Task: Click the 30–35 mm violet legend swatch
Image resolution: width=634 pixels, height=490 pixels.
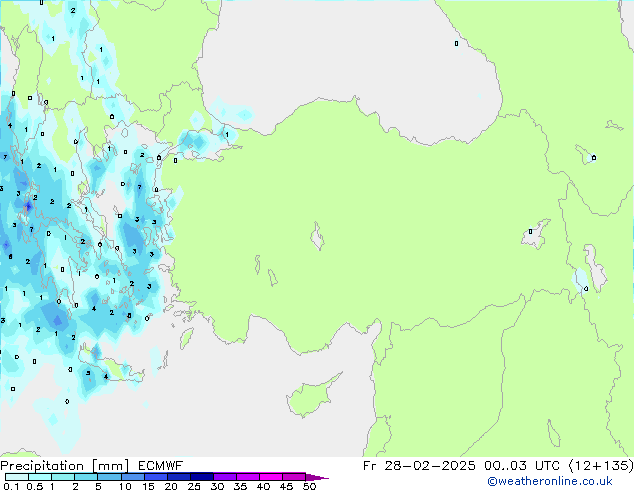Action: click(x=225, y=477)
